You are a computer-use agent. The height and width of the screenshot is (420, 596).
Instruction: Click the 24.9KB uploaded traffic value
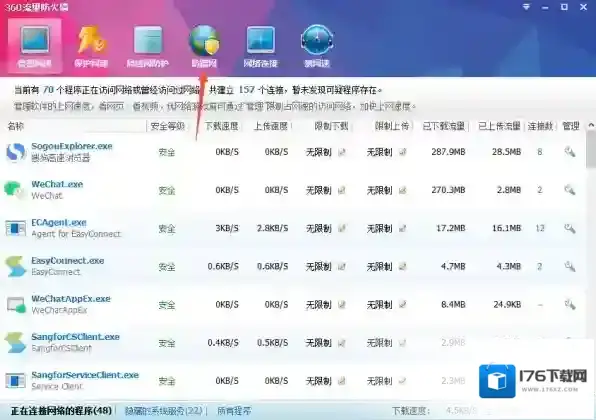507,304
